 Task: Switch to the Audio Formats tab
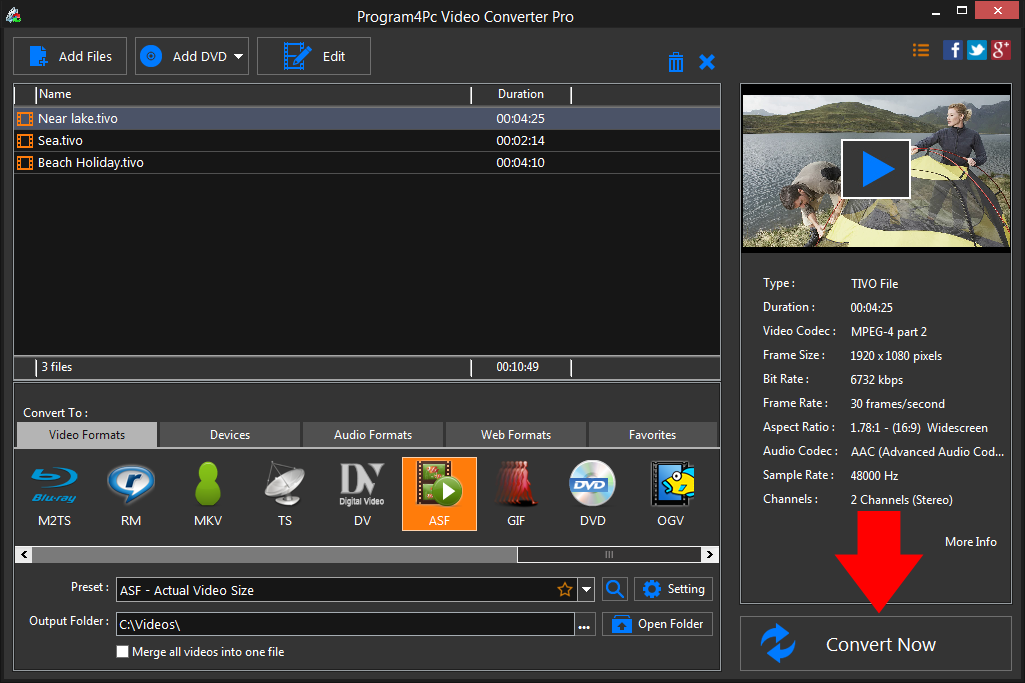[373, 435]
